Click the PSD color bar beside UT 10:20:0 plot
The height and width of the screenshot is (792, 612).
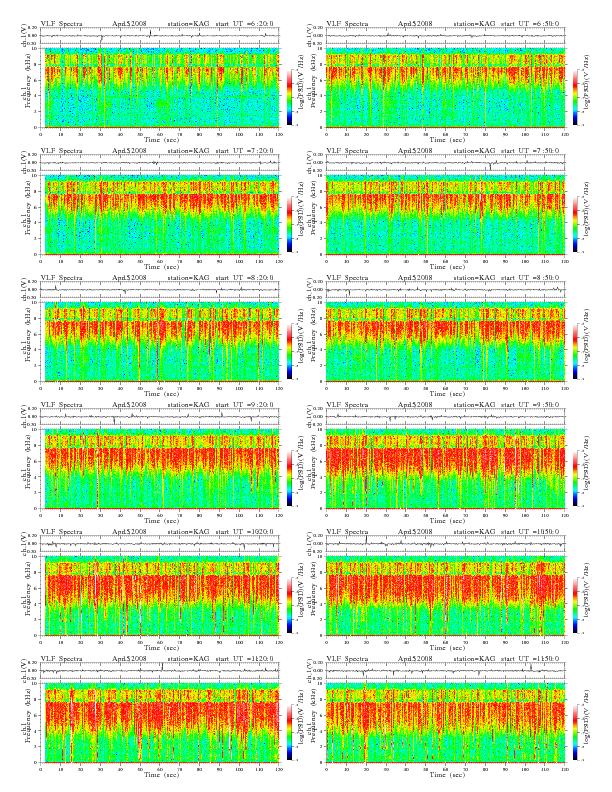[290, 605]
